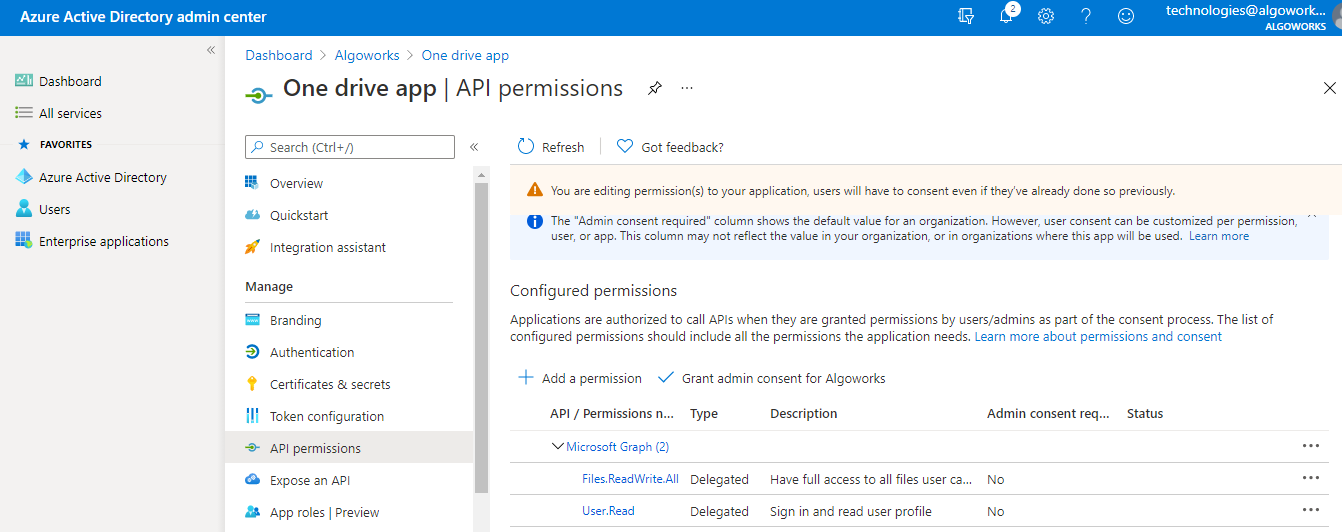Screen dimensions: 1342x532
Task: Click Grant admin consent for Algoworks
Action: click(772, 378)
